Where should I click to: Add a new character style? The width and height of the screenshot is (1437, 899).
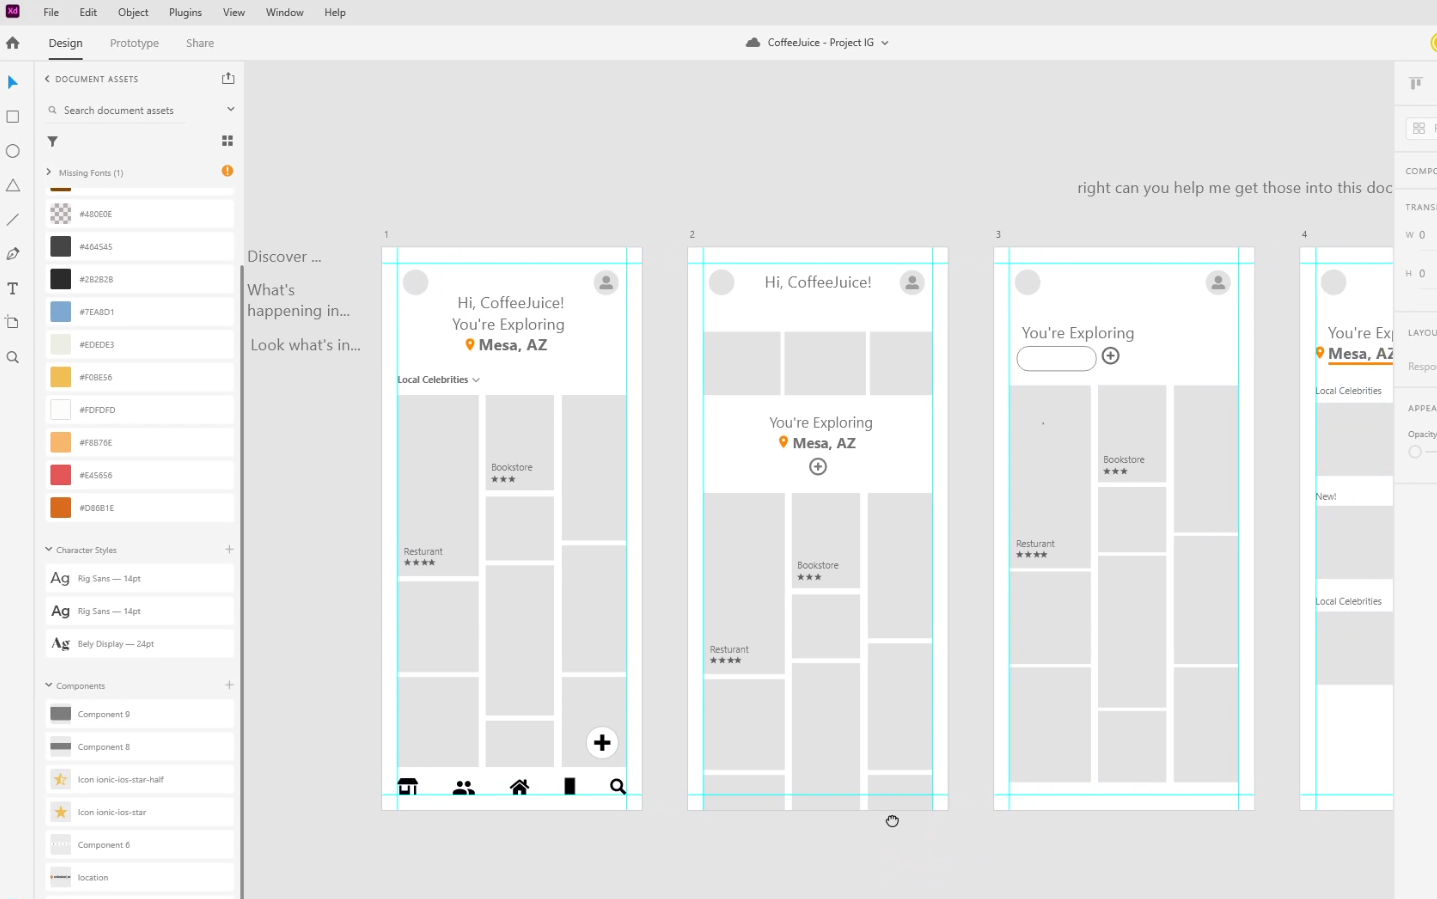[x=229, y=549]
